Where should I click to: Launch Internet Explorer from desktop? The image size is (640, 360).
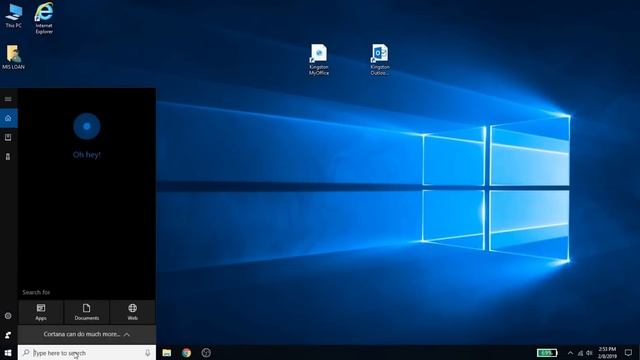44,18
